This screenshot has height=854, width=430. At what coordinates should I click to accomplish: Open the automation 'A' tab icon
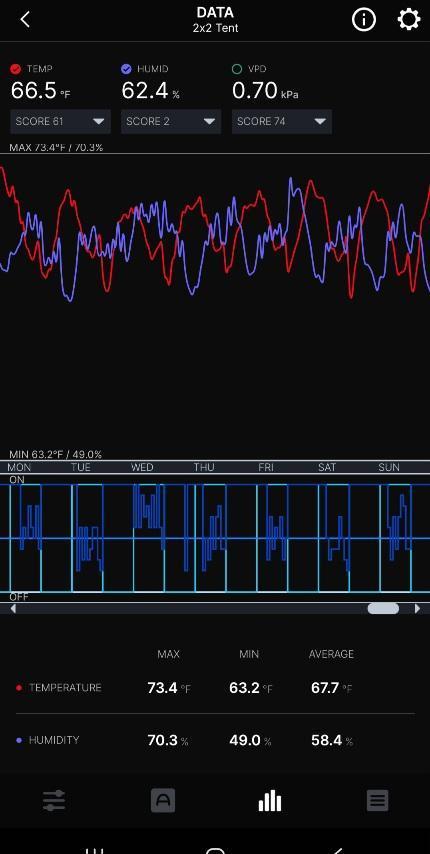pyautogui.click(x=163, y=801)
